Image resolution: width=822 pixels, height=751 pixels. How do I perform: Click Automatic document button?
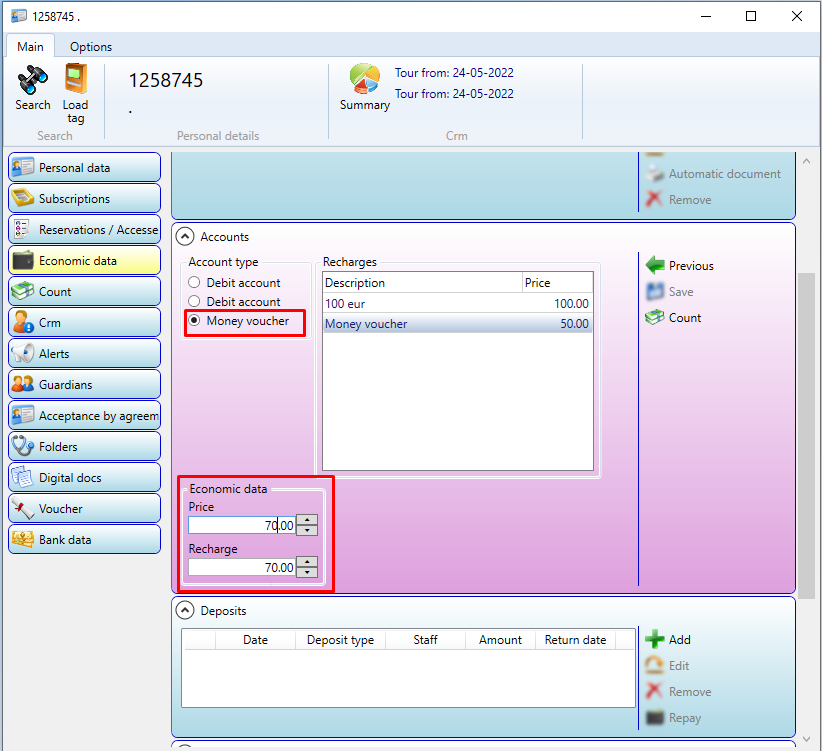pyautogui.click(x=713, y=173)
